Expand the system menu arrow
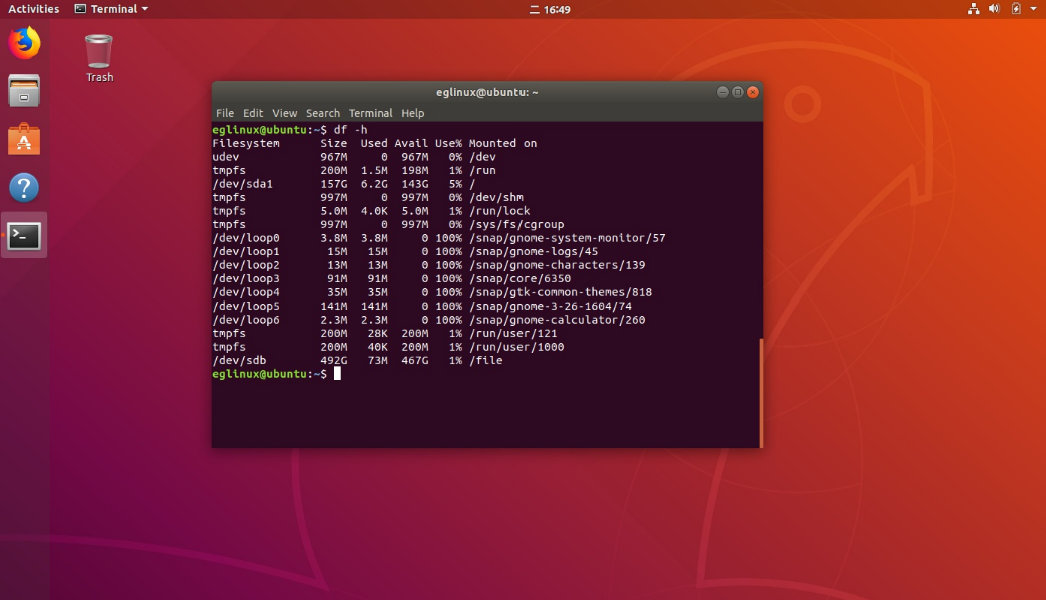The image size is (1046, 602). pyautogui.click(x=1033, y=9)
